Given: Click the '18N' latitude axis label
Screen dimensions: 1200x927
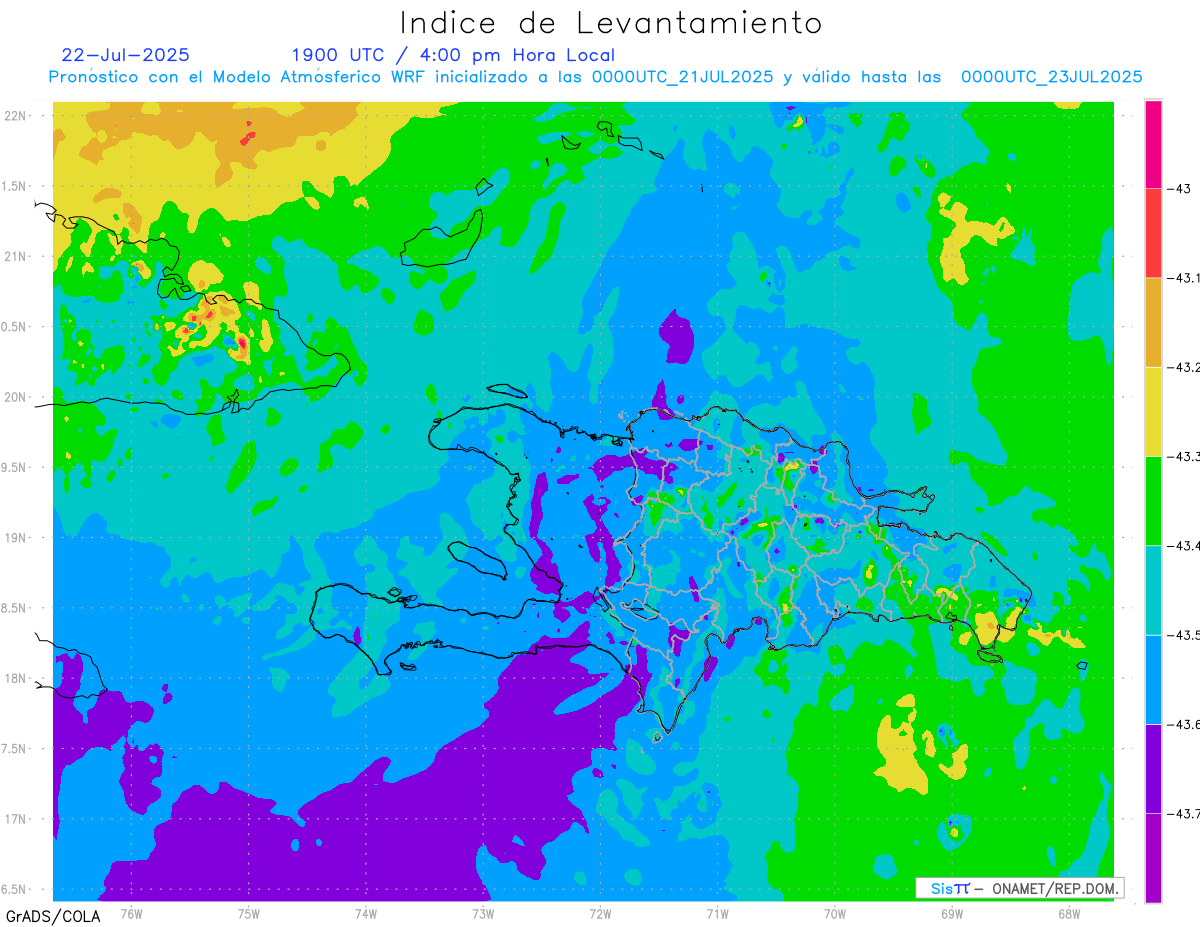Looking at the screenshot, I should coord(15,678).
